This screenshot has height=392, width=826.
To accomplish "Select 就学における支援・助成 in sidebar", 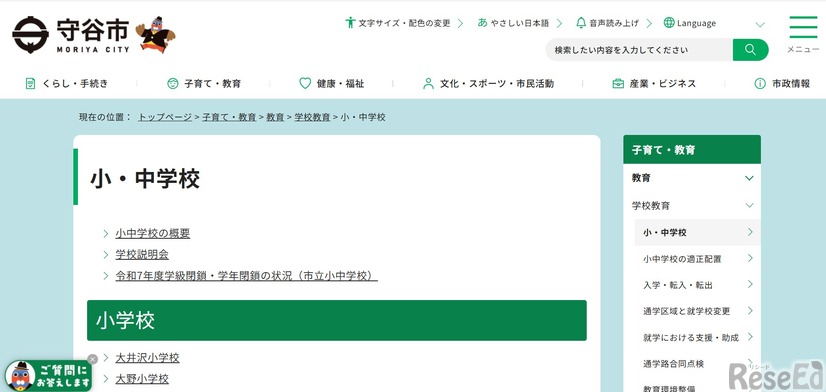I will (x=691, y=338).
